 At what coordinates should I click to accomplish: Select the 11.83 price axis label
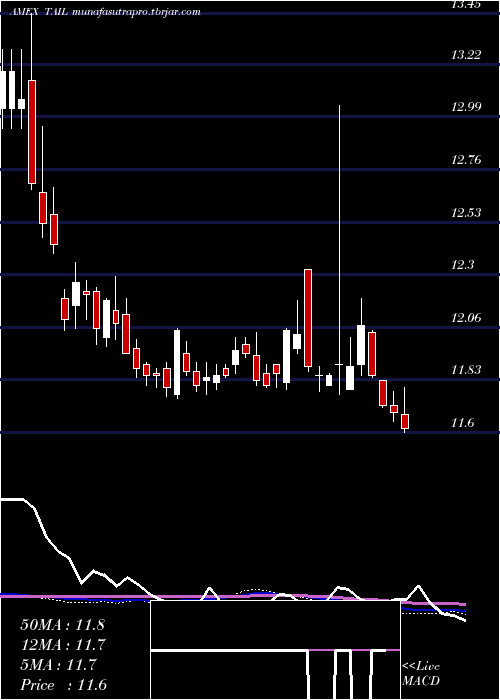tap(466, 370)
